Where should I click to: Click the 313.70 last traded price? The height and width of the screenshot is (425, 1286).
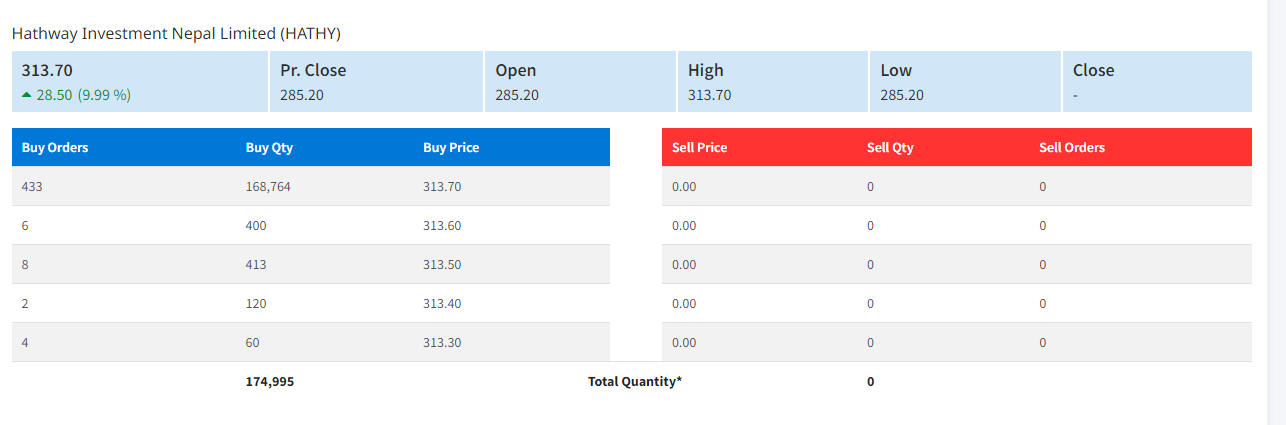pyautogui.click(x=47, y=71)
